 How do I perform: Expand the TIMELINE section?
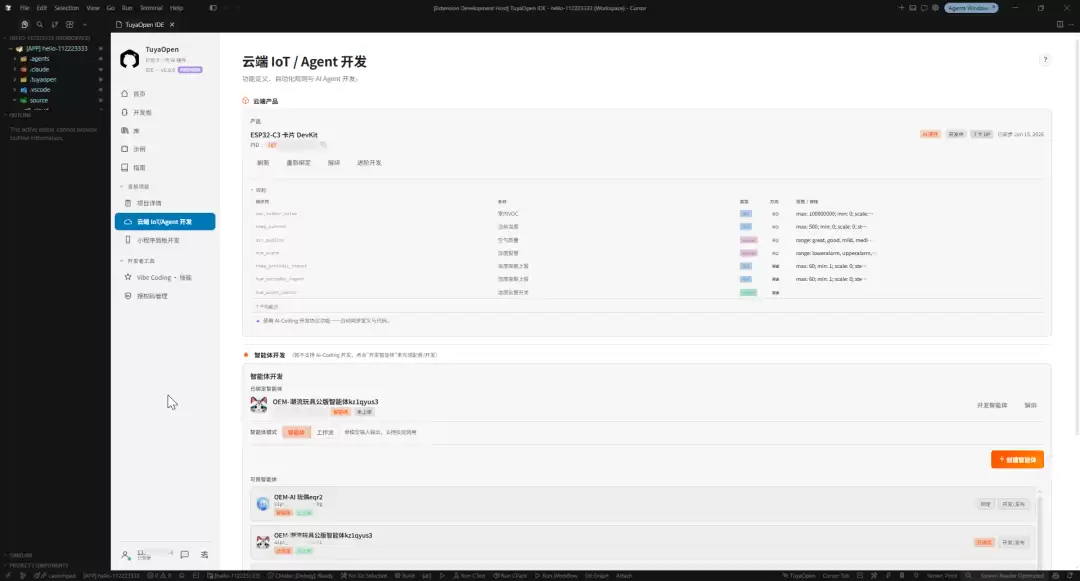[x=21, y=555]
